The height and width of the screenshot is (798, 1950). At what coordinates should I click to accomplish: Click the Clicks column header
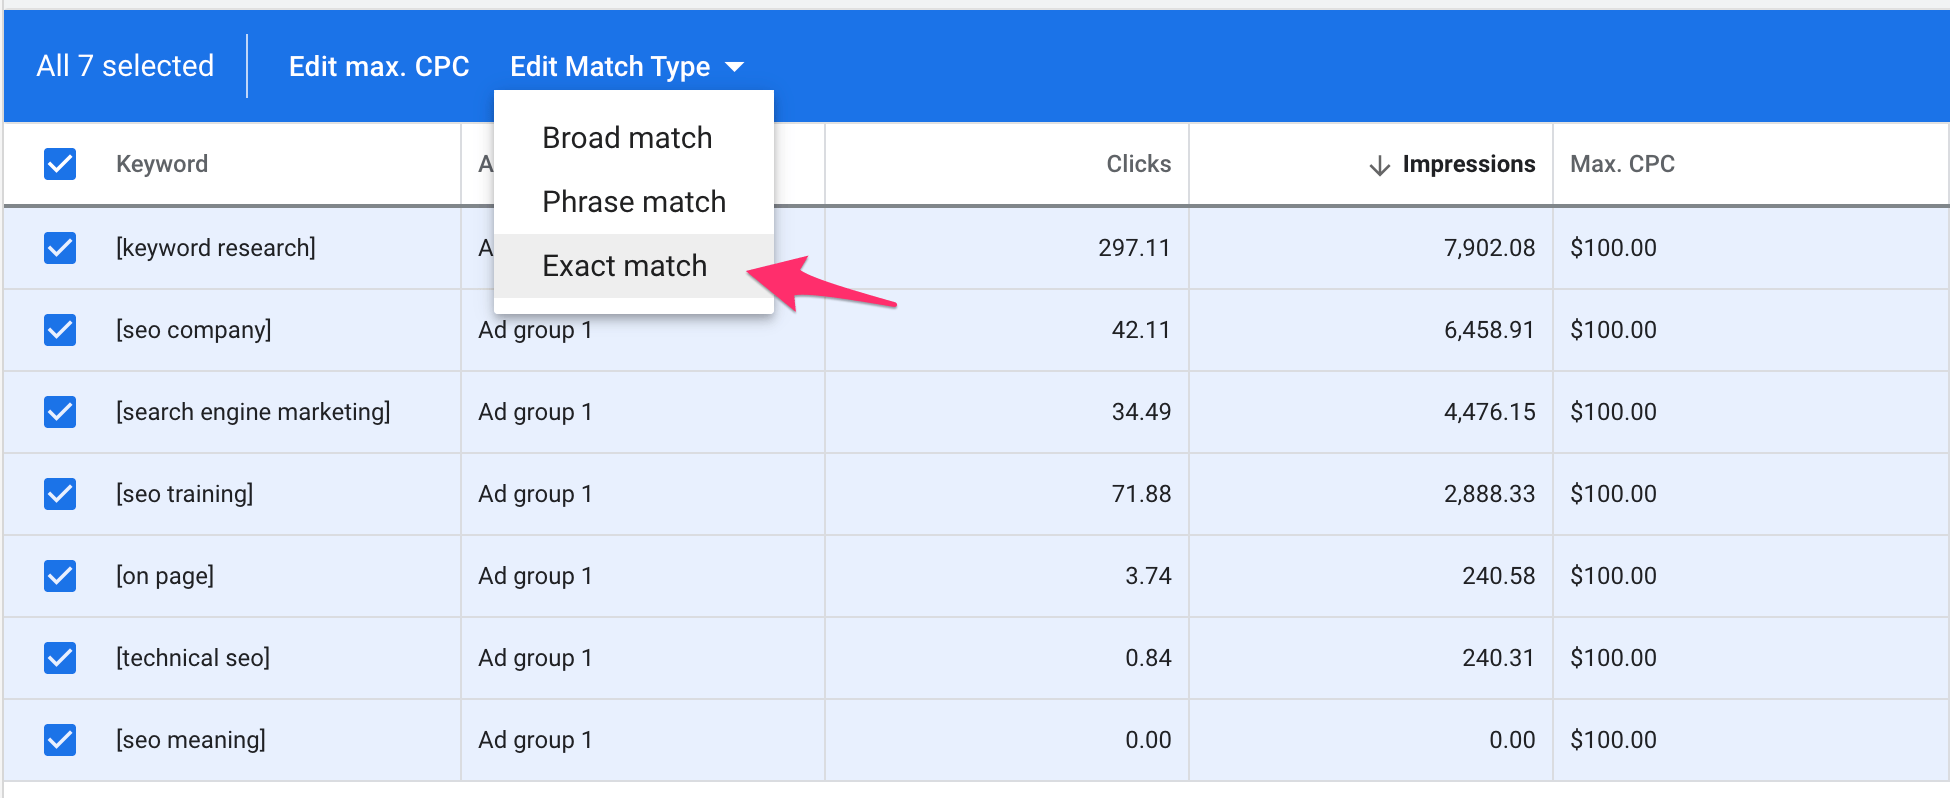click(1138, 164)
